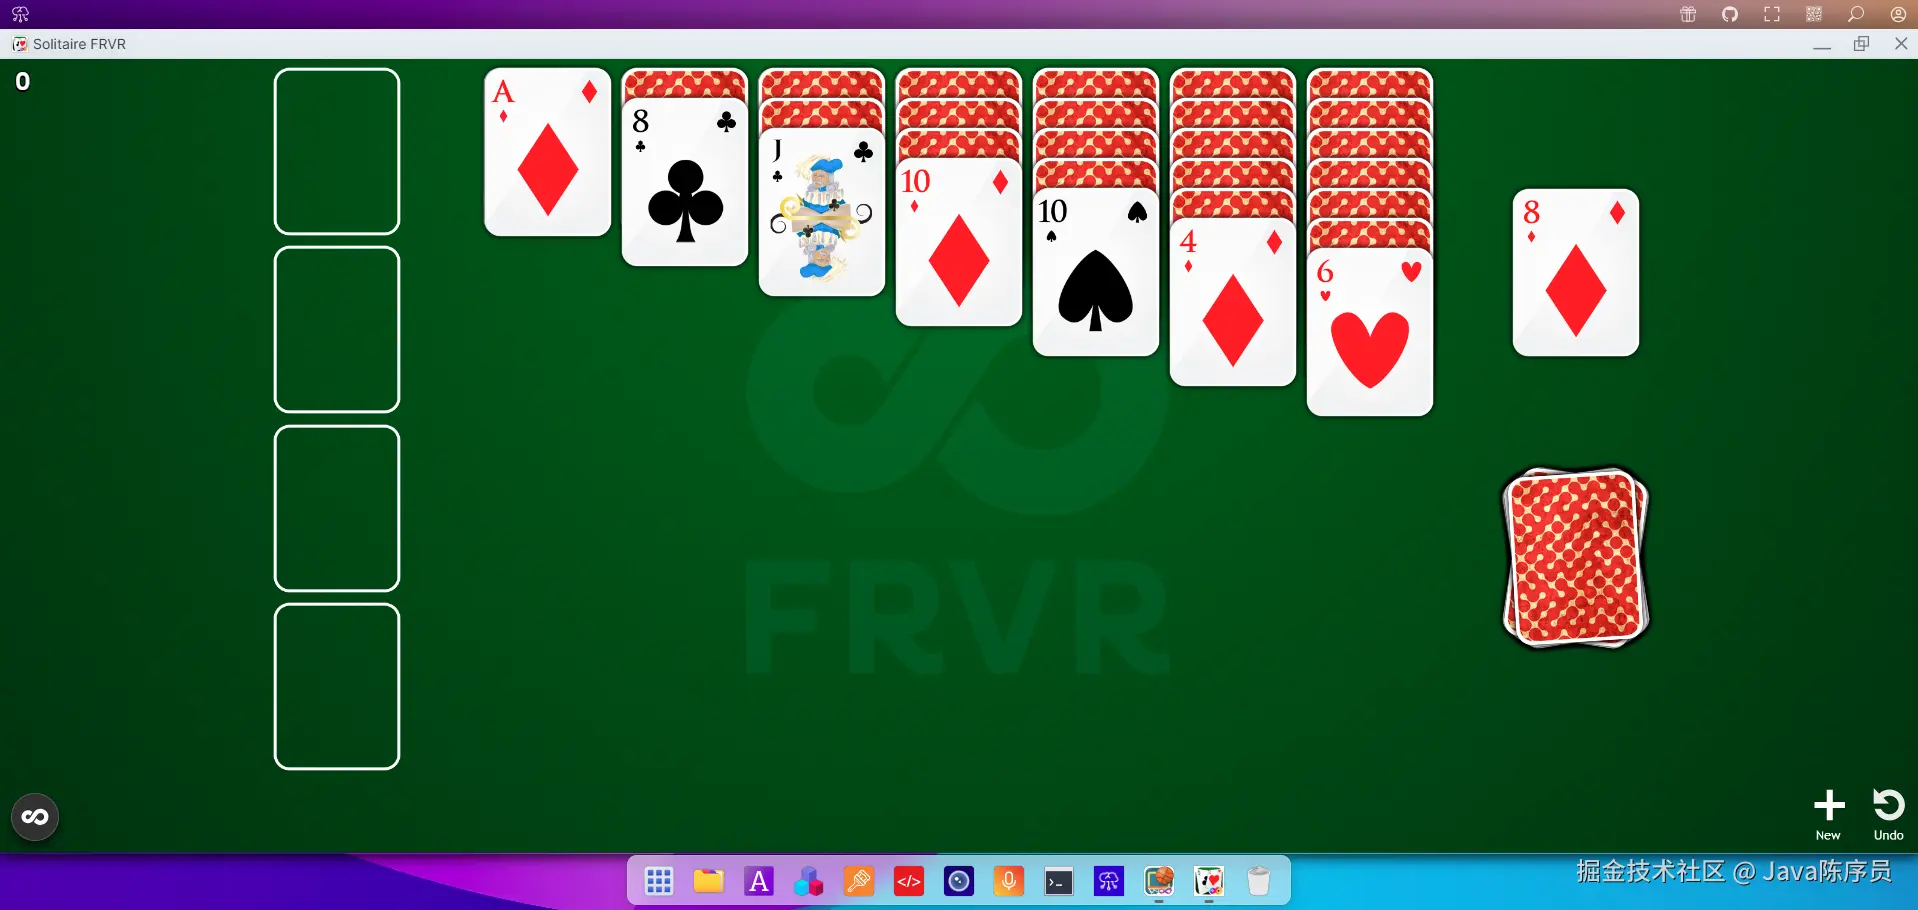
Task: Open the red code editor dock icon
Action: (x=909, y=881)
